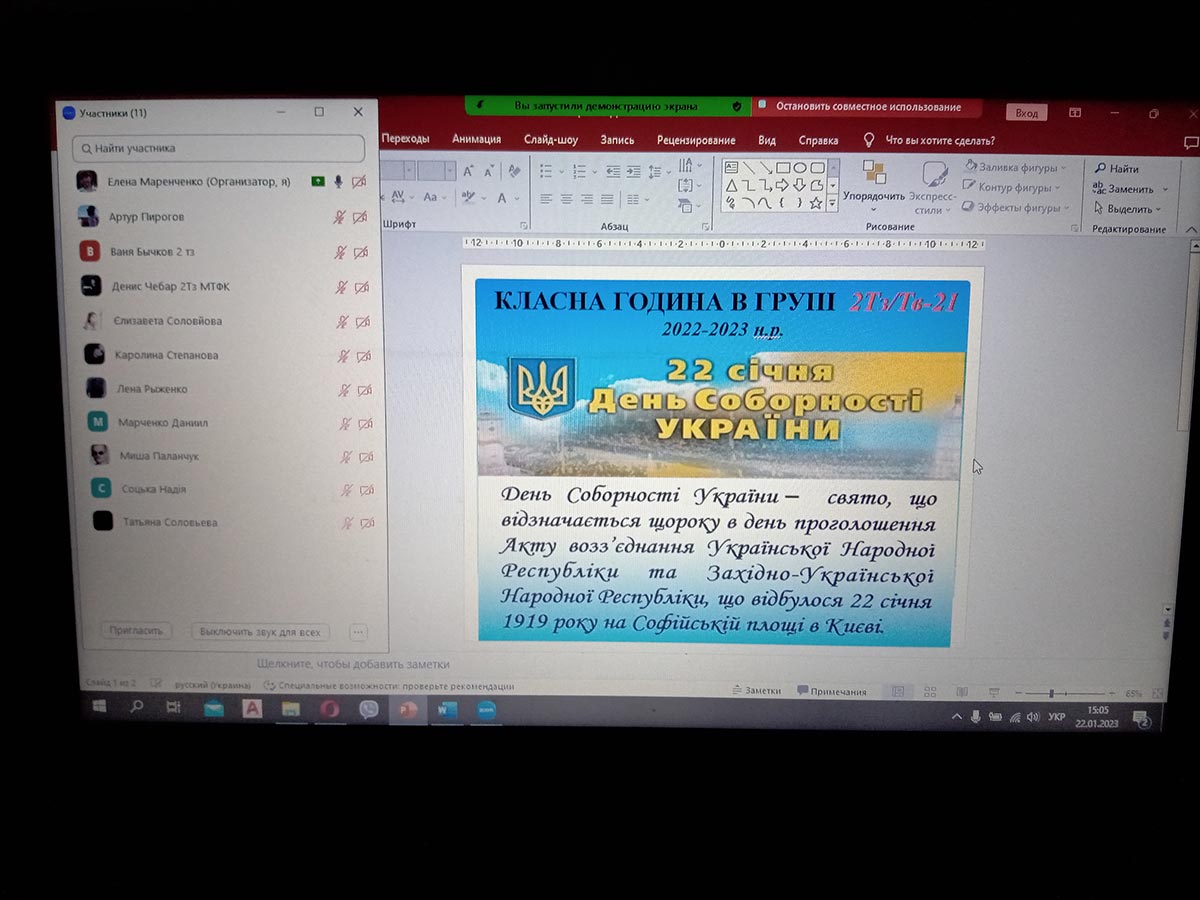Click the muted mic icon for Соцька Надія
Image resolution: width=1200 pixels, height=900 pixels.
coord(347,490)
